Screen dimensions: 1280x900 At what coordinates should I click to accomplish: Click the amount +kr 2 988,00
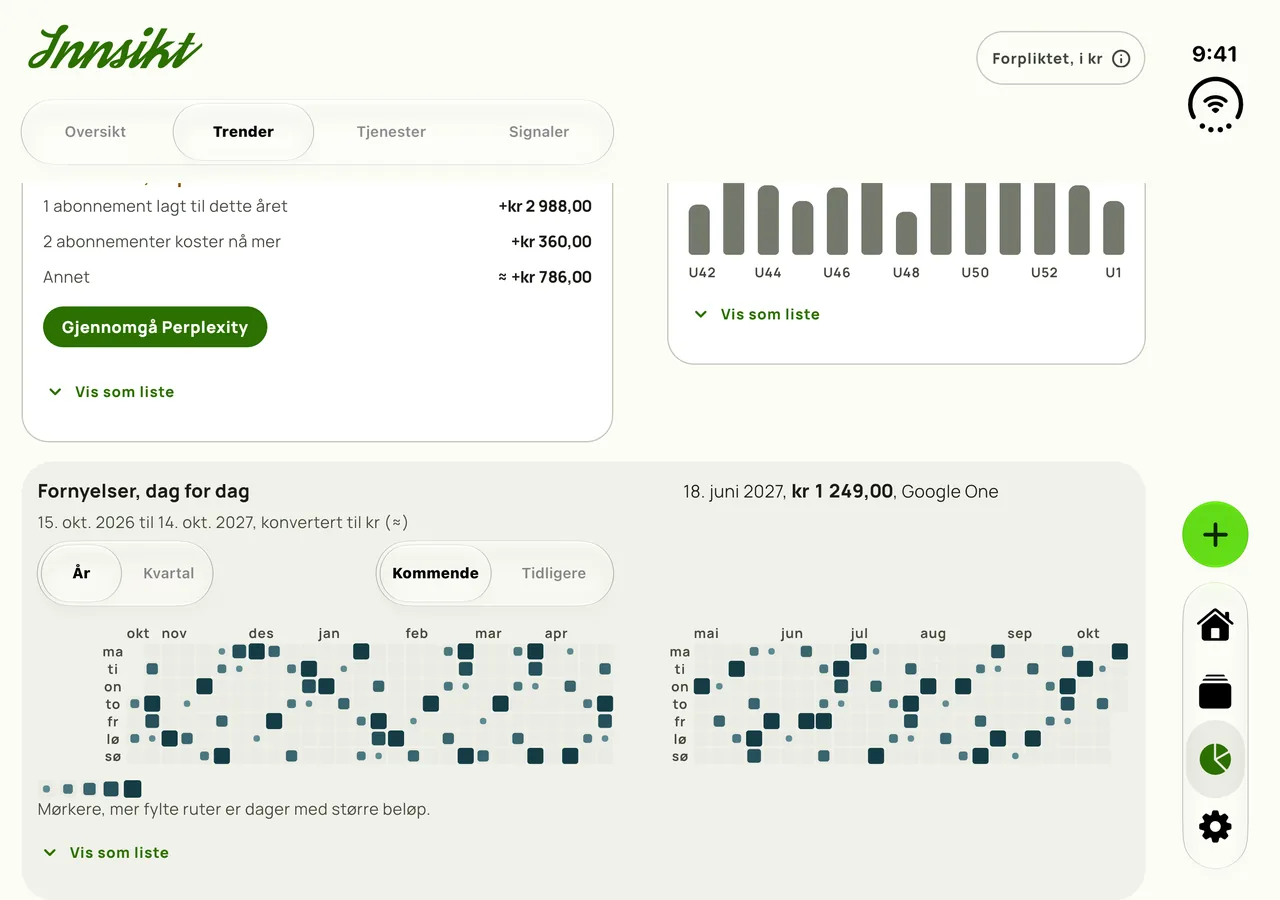tap(545, 207)
